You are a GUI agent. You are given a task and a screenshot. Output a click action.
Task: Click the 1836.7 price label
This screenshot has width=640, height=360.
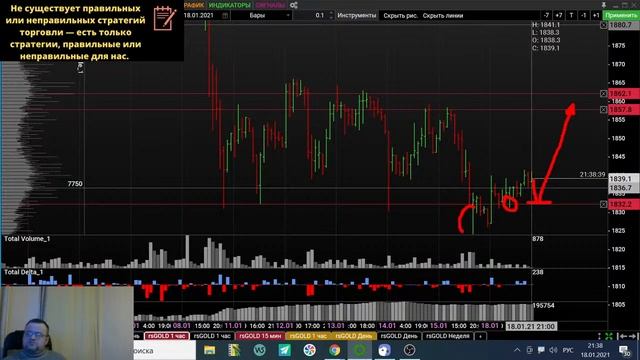[624, 188]
